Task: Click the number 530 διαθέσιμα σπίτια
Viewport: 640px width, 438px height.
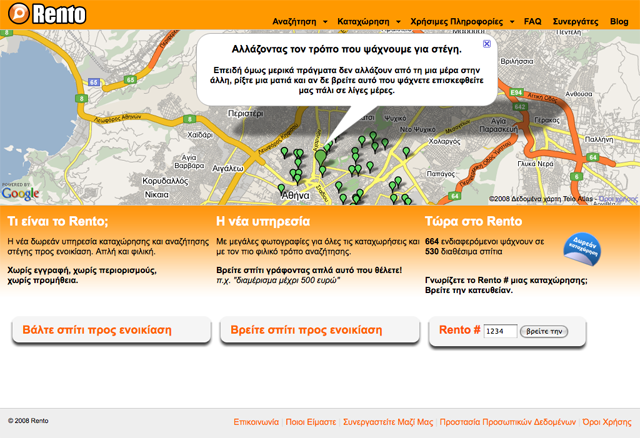Action: [x=431, y=251]
